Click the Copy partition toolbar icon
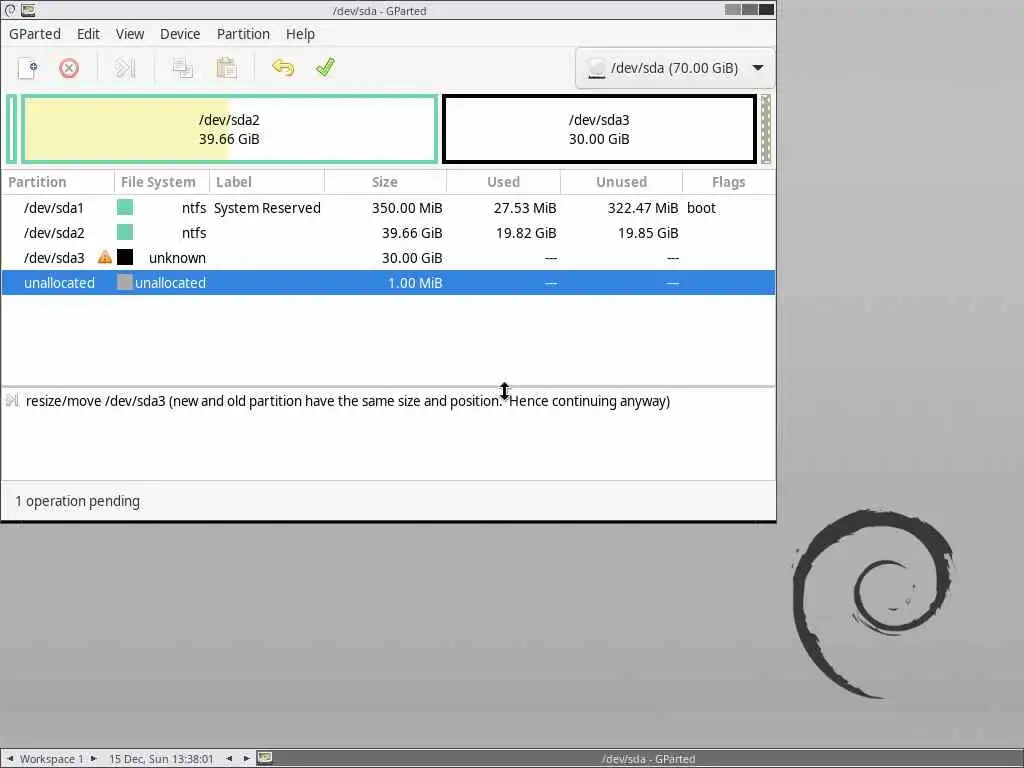Viewport: 1024px width, 768px height. 182,68
